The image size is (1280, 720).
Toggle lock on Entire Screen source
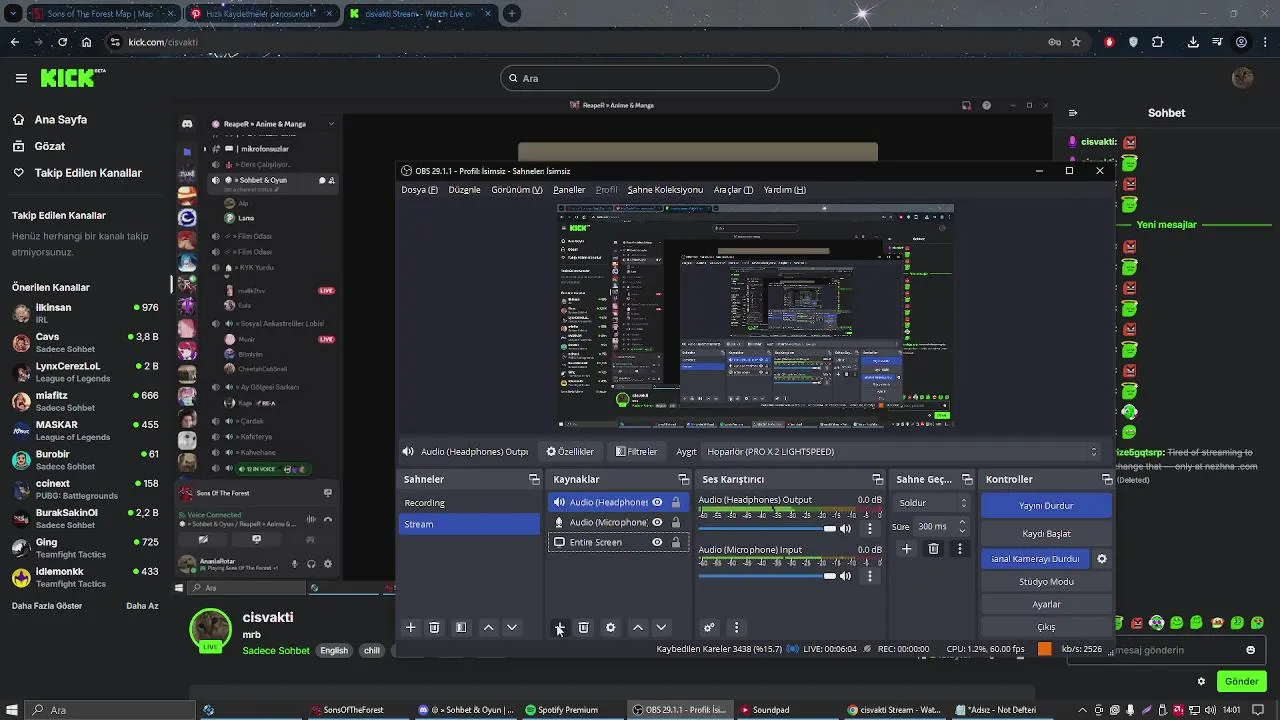(676, 542)
